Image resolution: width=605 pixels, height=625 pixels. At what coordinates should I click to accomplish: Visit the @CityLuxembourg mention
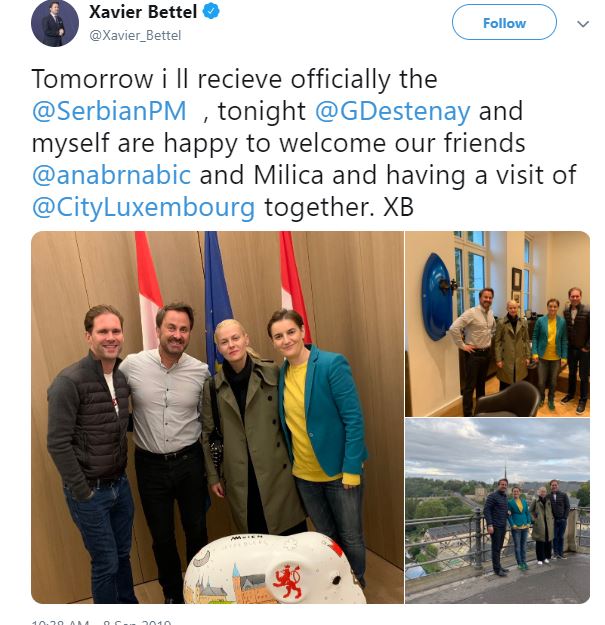(x=143, y=207)
